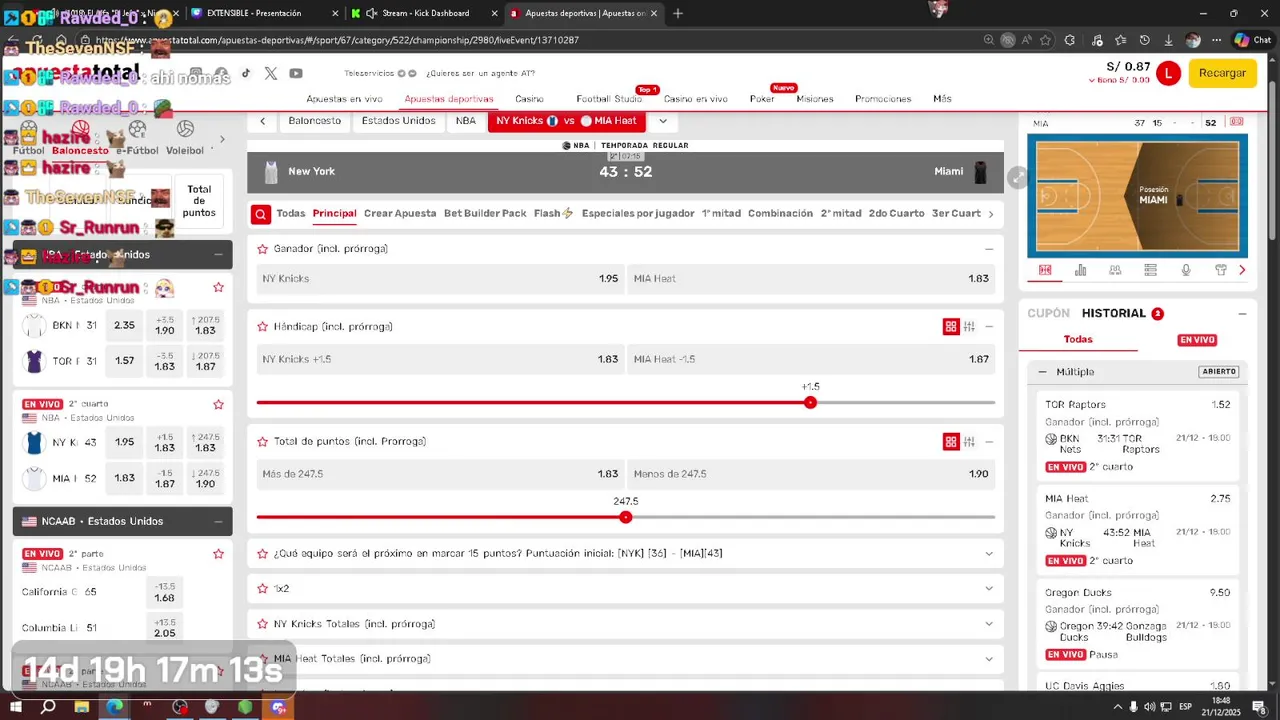The width and height of the screenshot is (1280, 720).
Task: Switch Hándicap to grid layout icon
Action: [951, 327]
